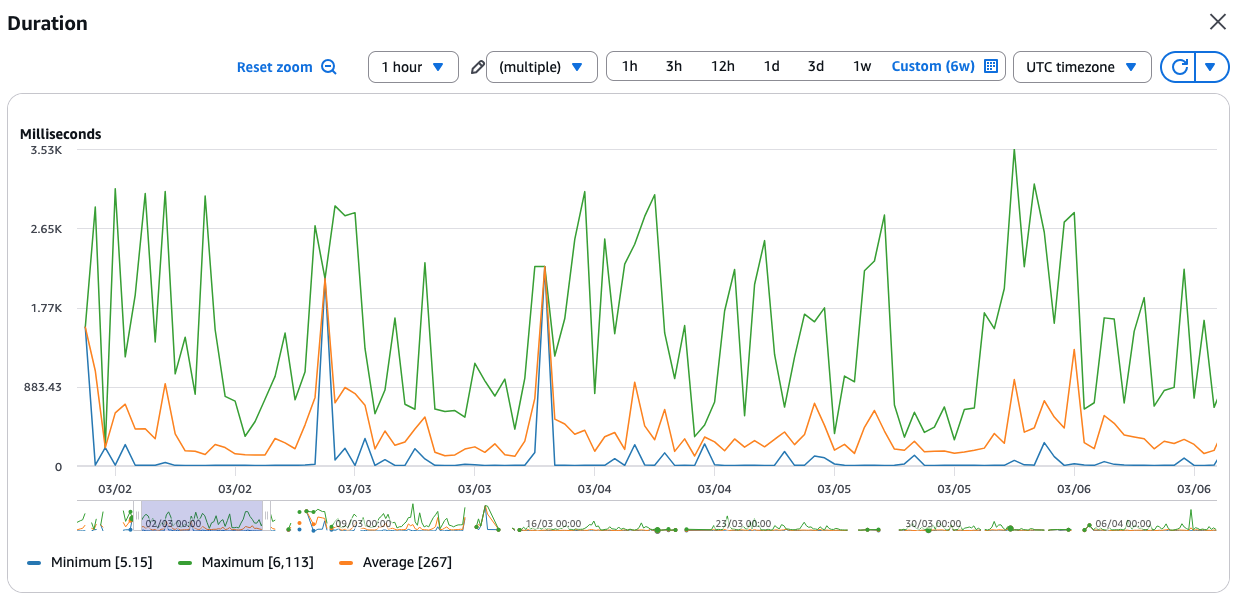The height and width of the screenshot is (602, 1242).
Task: Click the zoom-out magnifier icon
Action: [x=329, y=67]
